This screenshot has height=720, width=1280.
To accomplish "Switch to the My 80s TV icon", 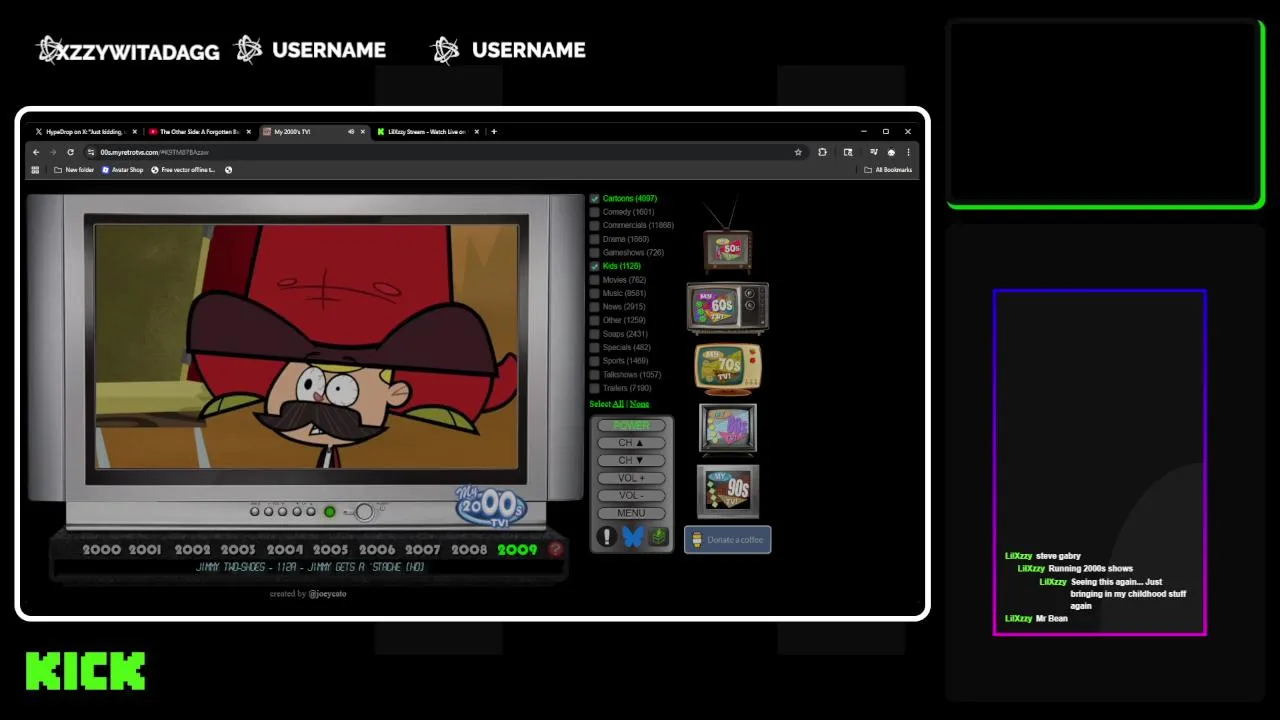I will pyautogui.click(x=727, y=429).
